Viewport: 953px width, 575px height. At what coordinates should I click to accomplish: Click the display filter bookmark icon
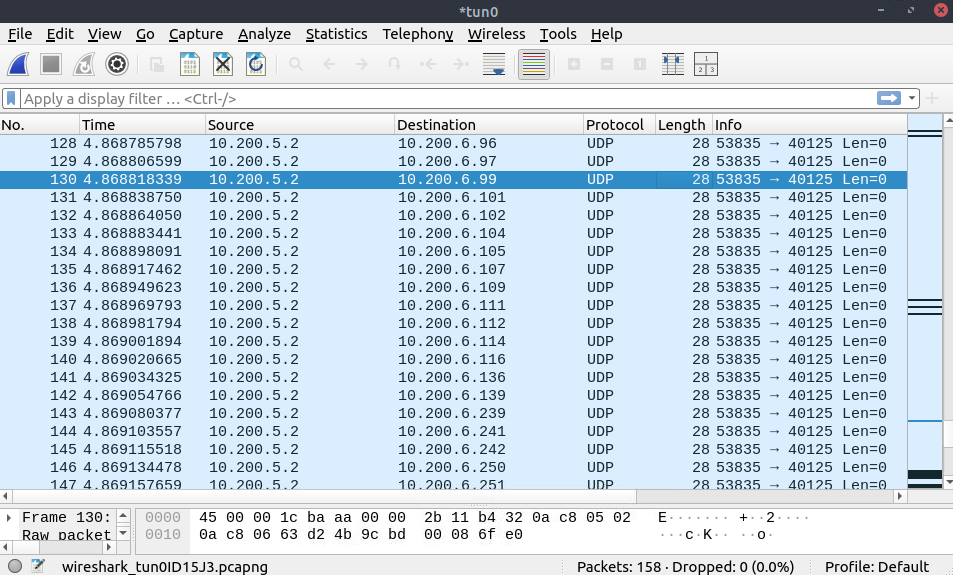click(11, 98)
